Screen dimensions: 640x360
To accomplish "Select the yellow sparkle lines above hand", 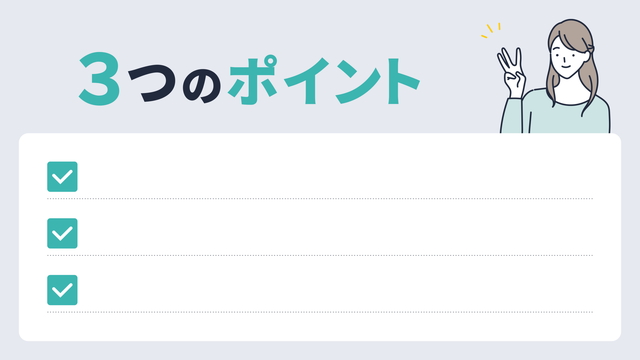I will 491,31.
